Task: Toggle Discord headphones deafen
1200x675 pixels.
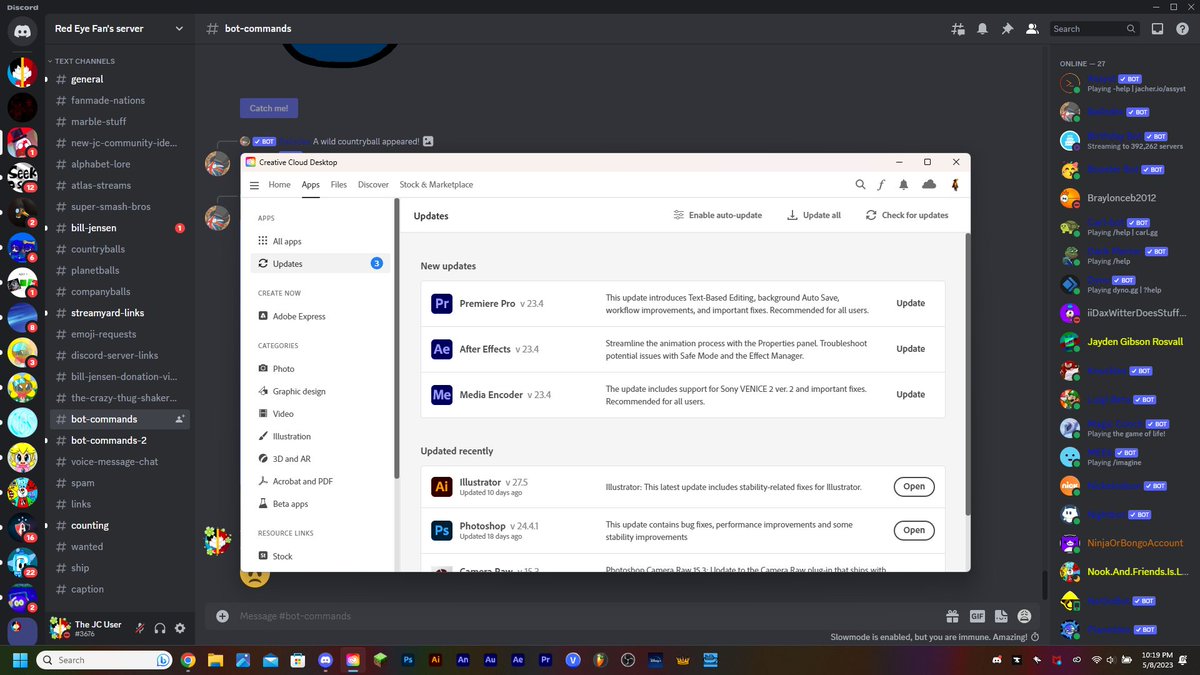Action: click(160, 628)
